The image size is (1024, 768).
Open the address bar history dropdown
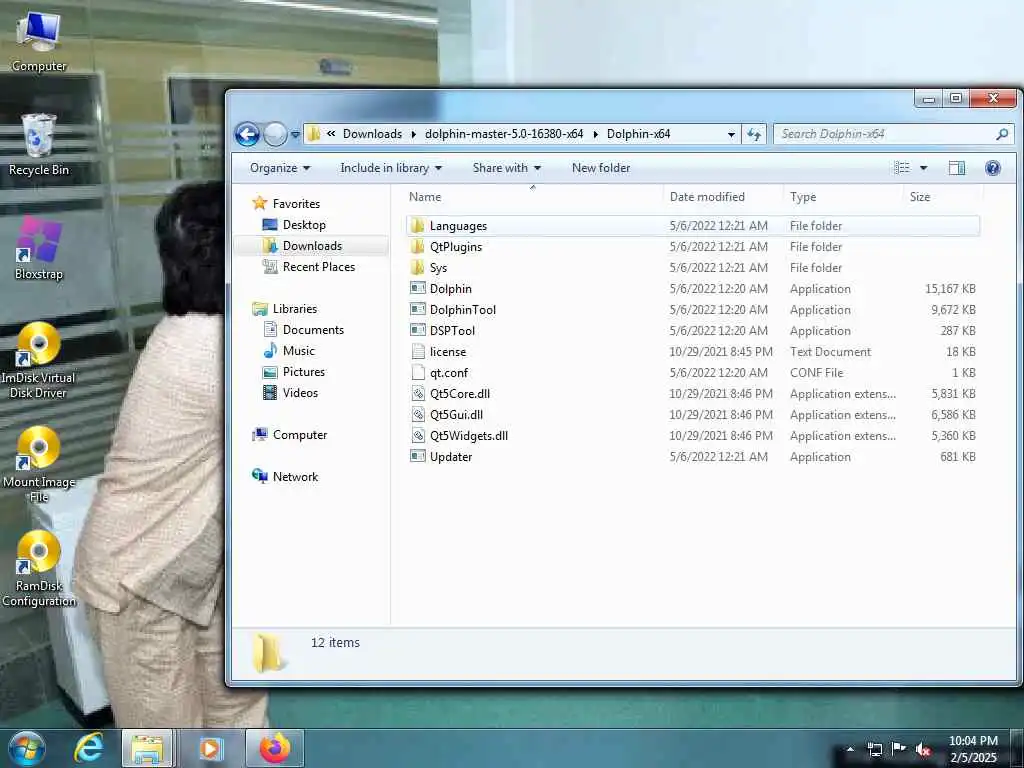731,135
